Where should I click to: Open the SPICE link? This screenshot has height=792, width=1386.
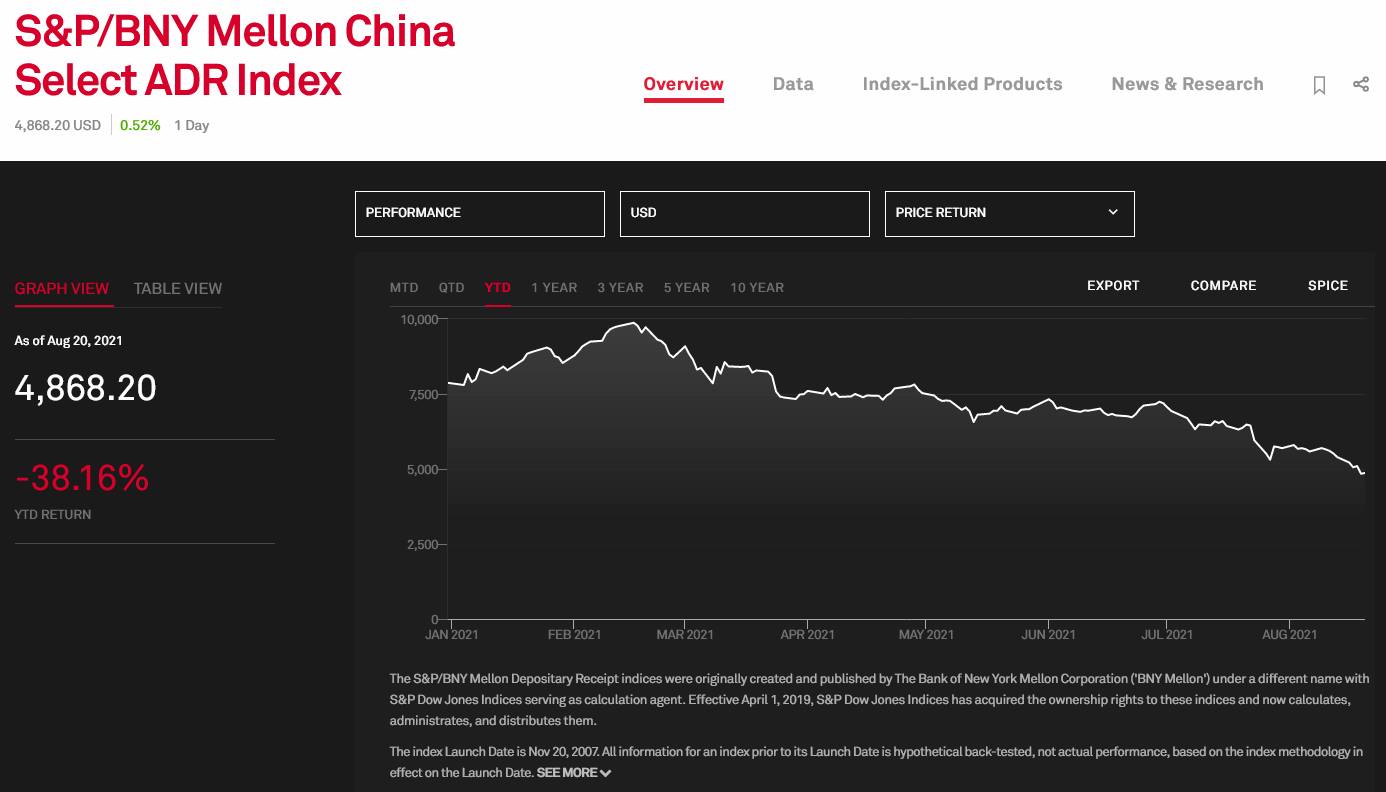(1328, 285)
